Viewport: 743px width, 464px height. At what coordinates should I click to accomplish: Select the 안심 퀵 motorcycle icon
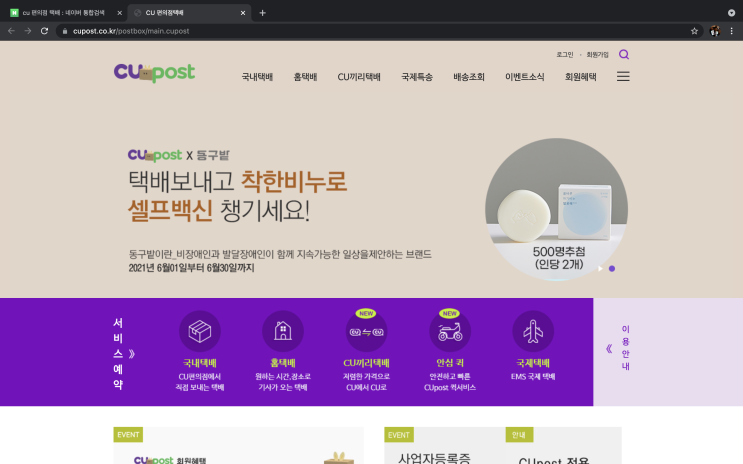click(450, 331)
